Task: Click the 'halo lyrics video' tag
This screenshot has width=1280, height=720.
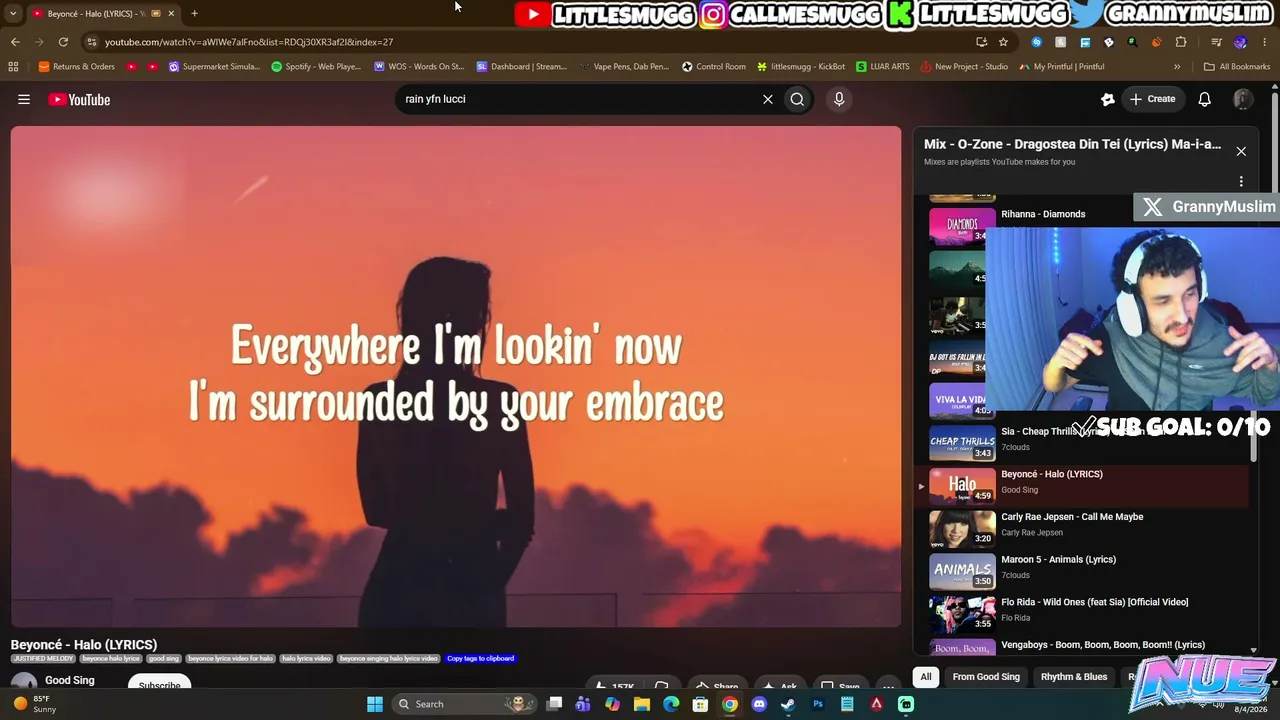Action: 306,659
